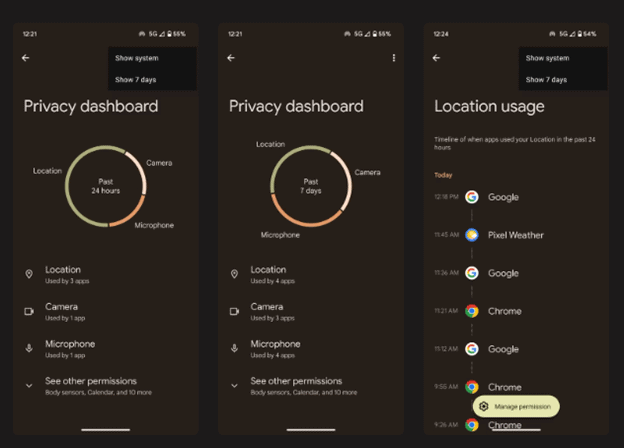The height and width of the screenshot is (448, 624).
Task: Tap Google icon at 11:12 AM entry
Action: coord(472,349)
